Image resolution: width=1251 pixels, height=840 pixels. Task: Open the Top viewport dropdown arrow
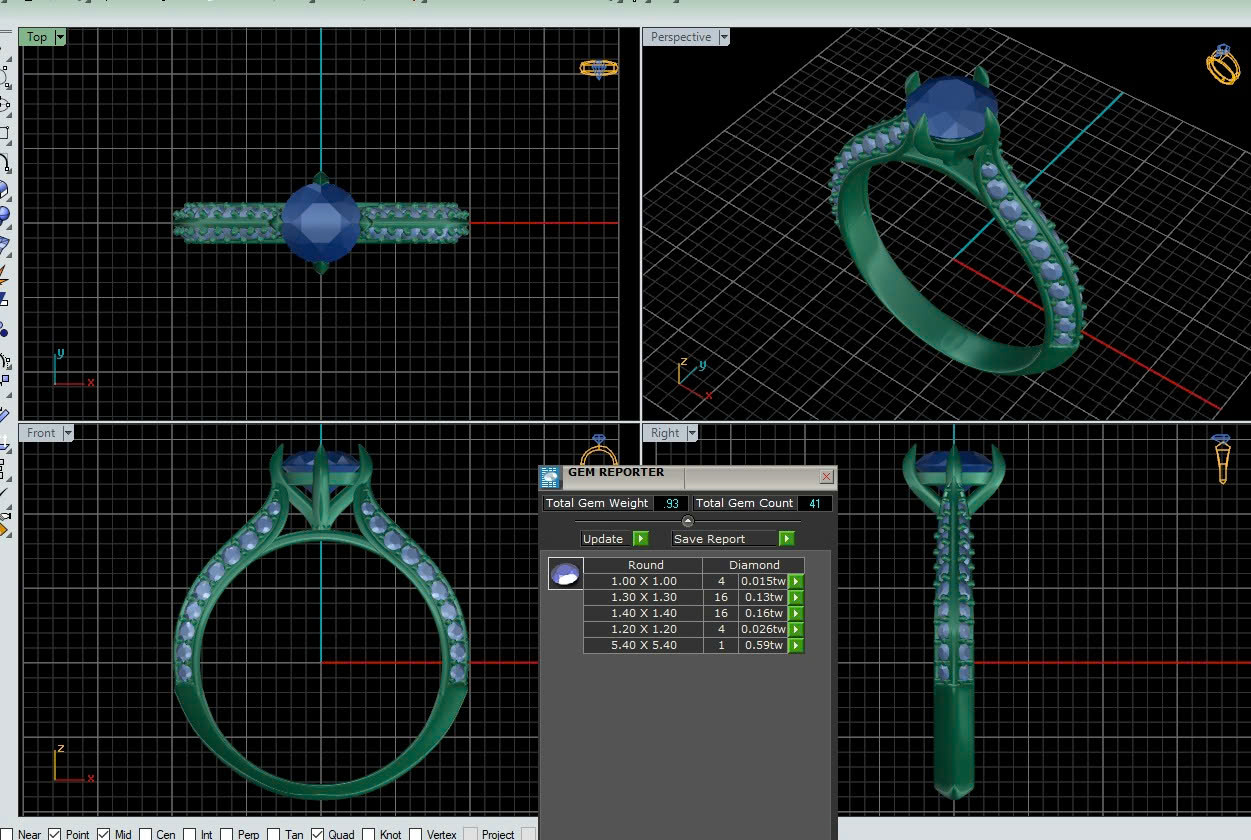pyautogui.click(x=60, y=37)
